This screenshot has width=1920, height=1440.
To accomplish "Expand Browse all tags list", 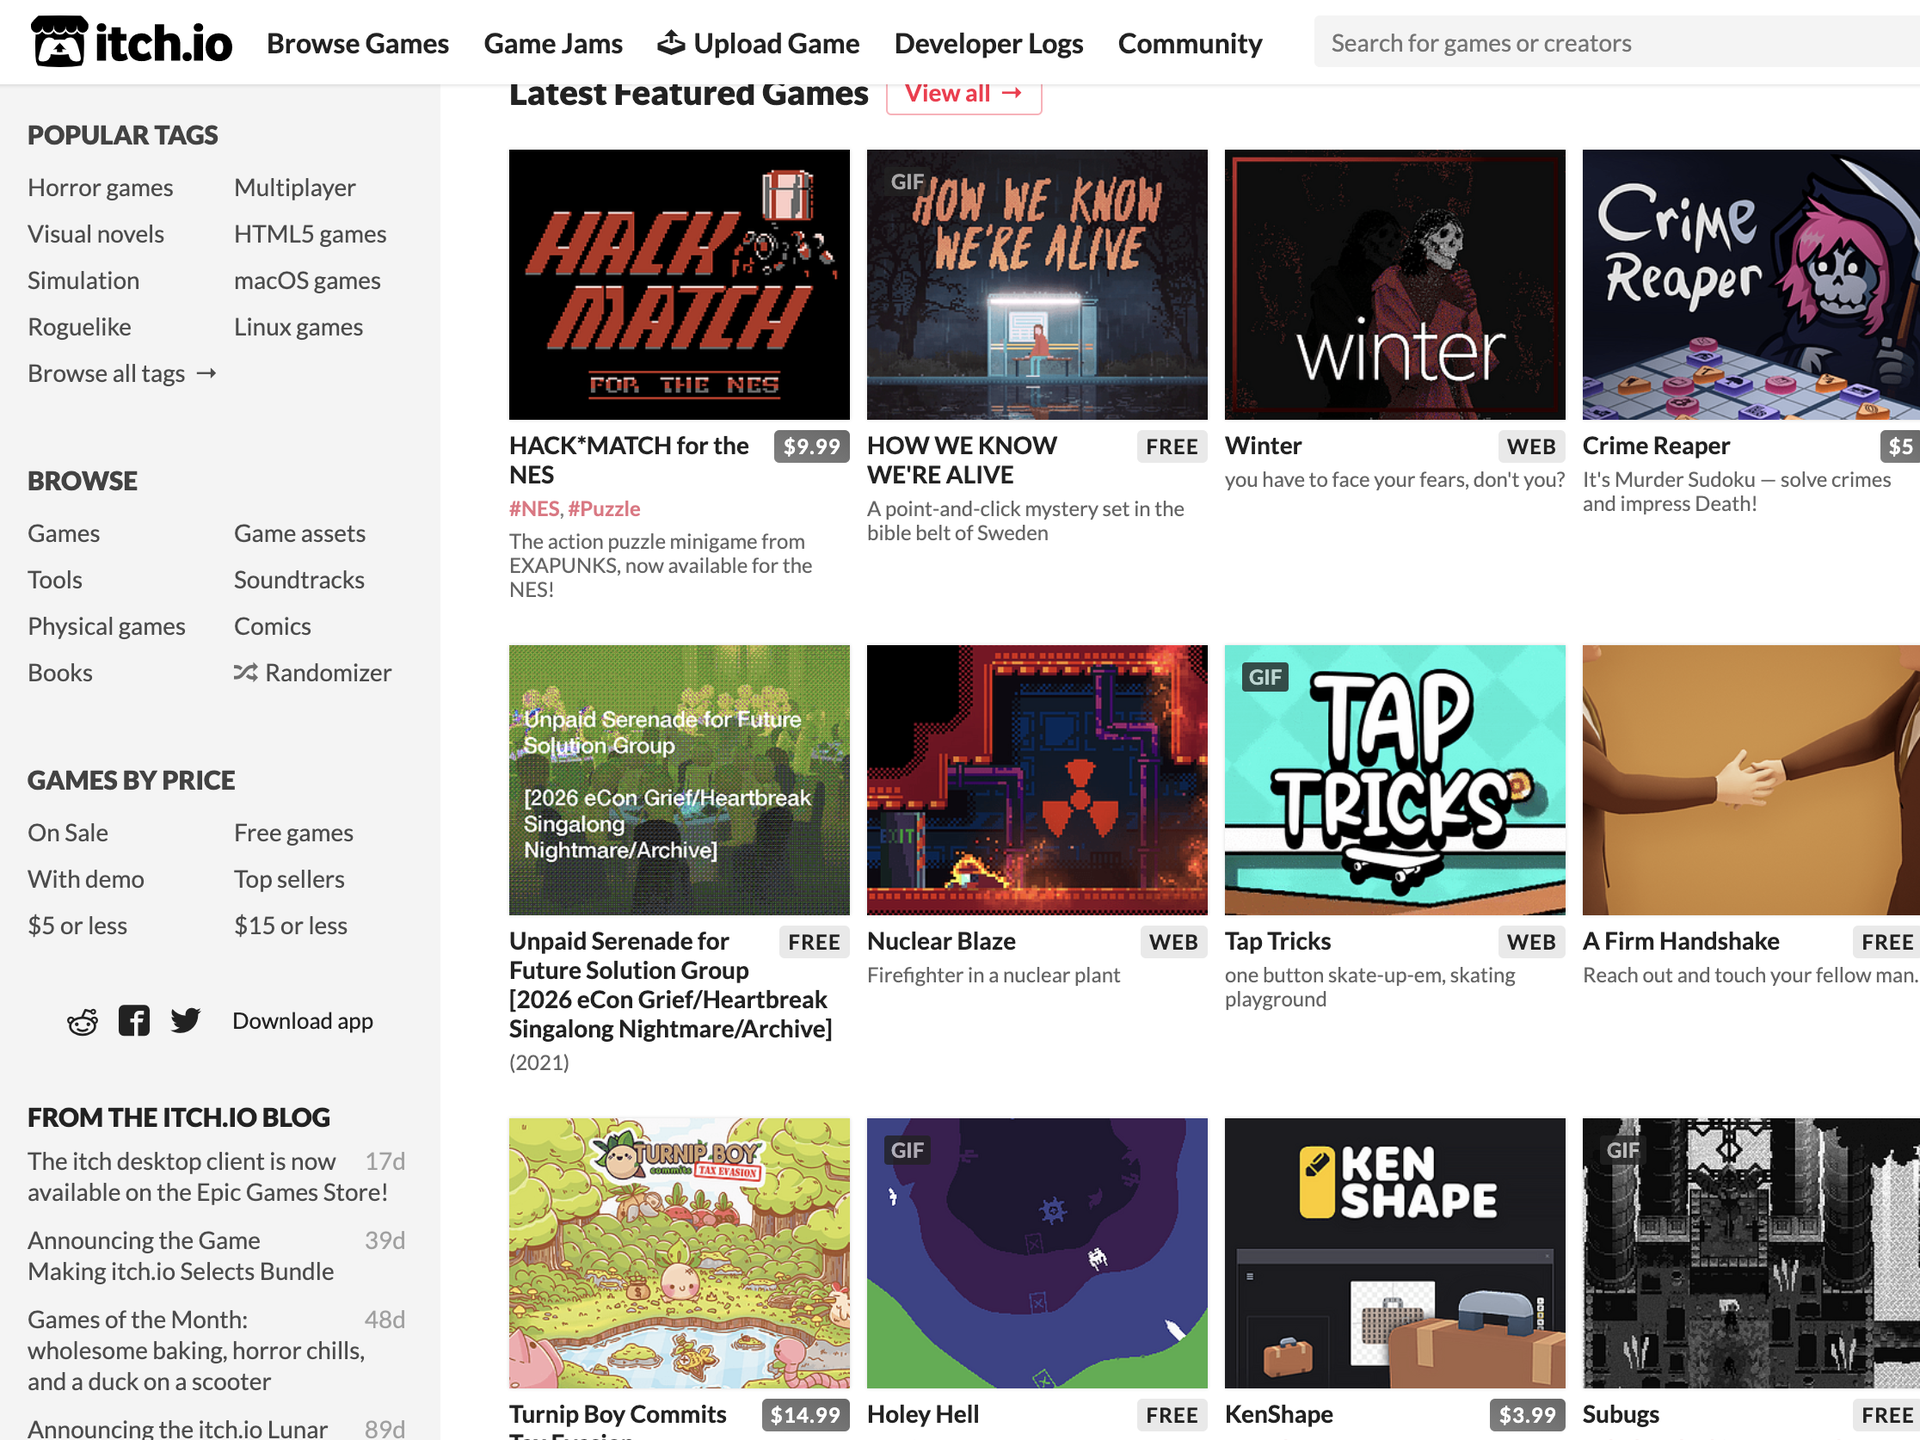I will pos(121,372).
